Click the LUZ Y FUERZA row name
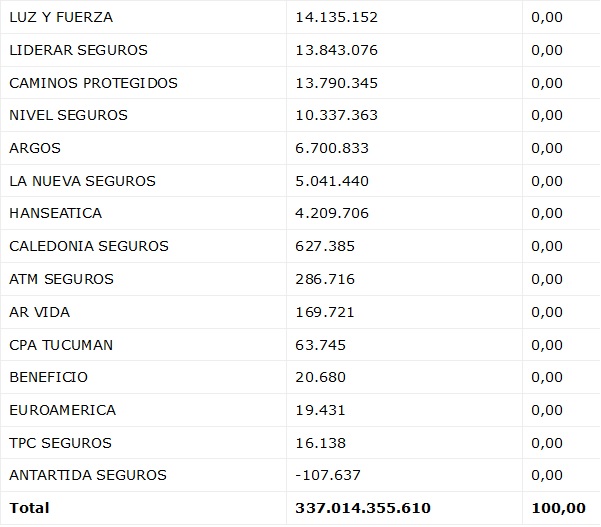The image size is (601, 527). pos(61,17)
